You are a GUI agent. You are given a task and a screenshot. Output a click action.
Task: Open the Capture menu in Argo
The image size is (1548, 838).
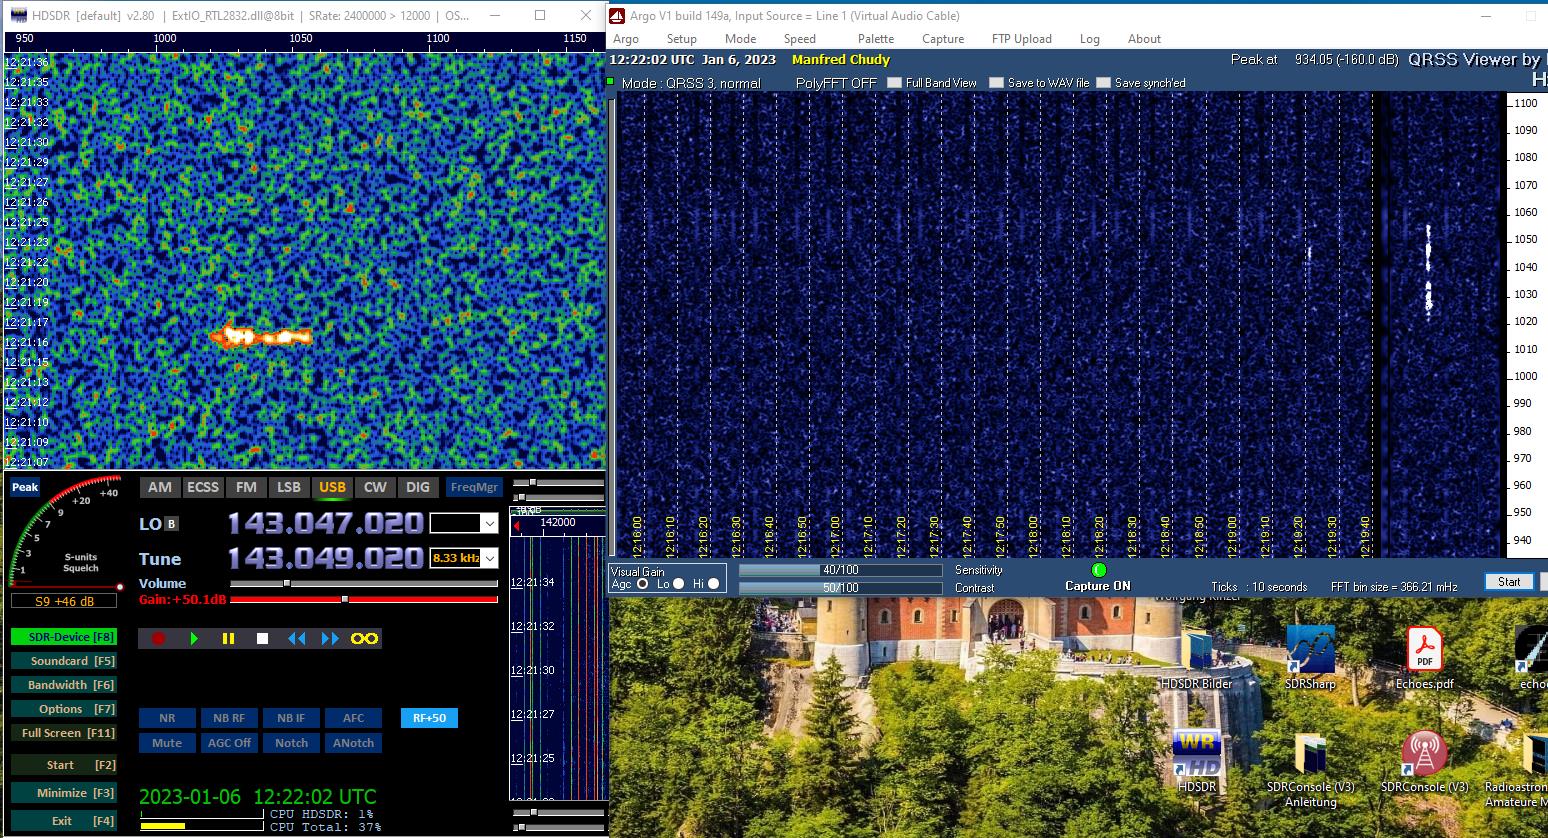tap(943, 39)
